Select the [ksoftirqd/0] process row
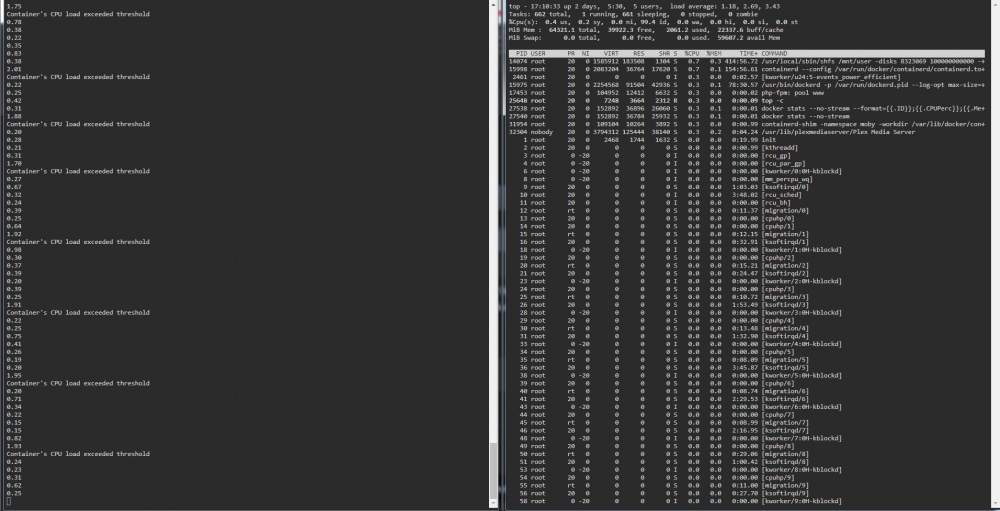The width and height of the screenshot is (1000, 511). click(746, 187)
